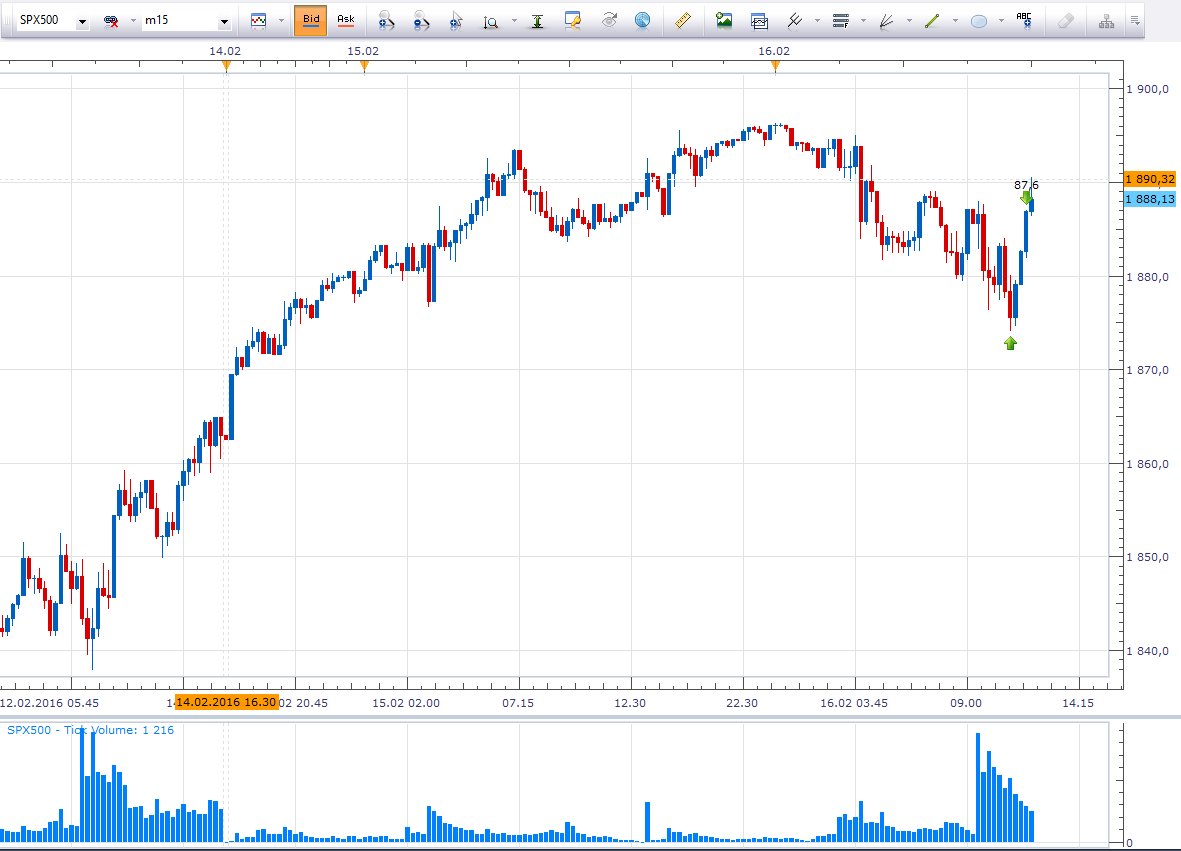This screenshot has width=1181, height=851.
Task: Select the green trend line tool
Action: pos(932,21)
